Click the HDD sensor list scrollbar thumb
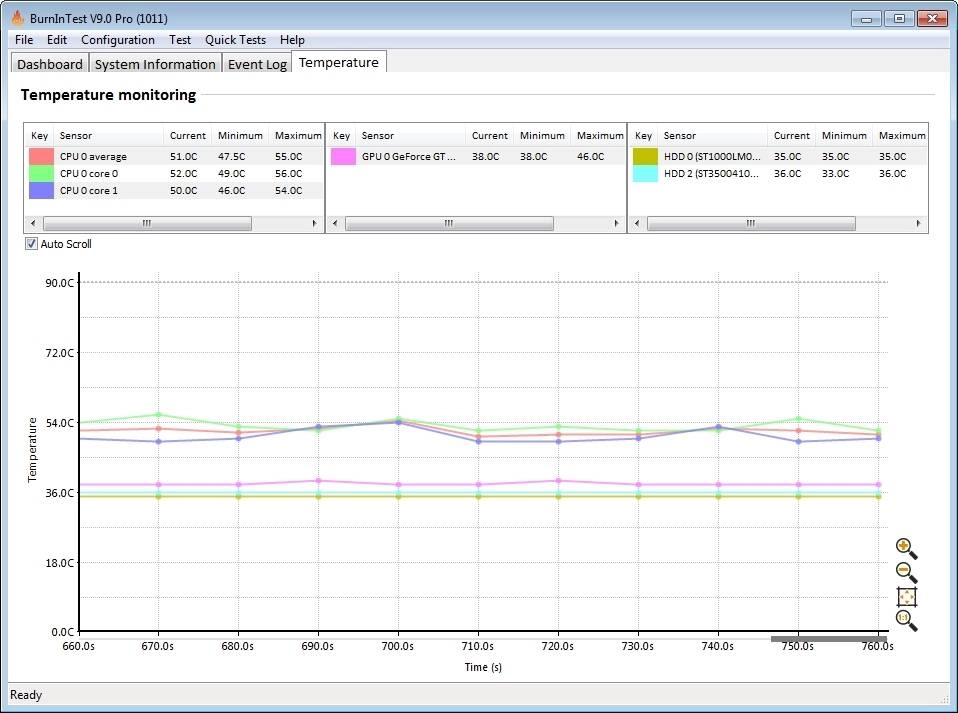958x713 pixels. coord(751,223)
